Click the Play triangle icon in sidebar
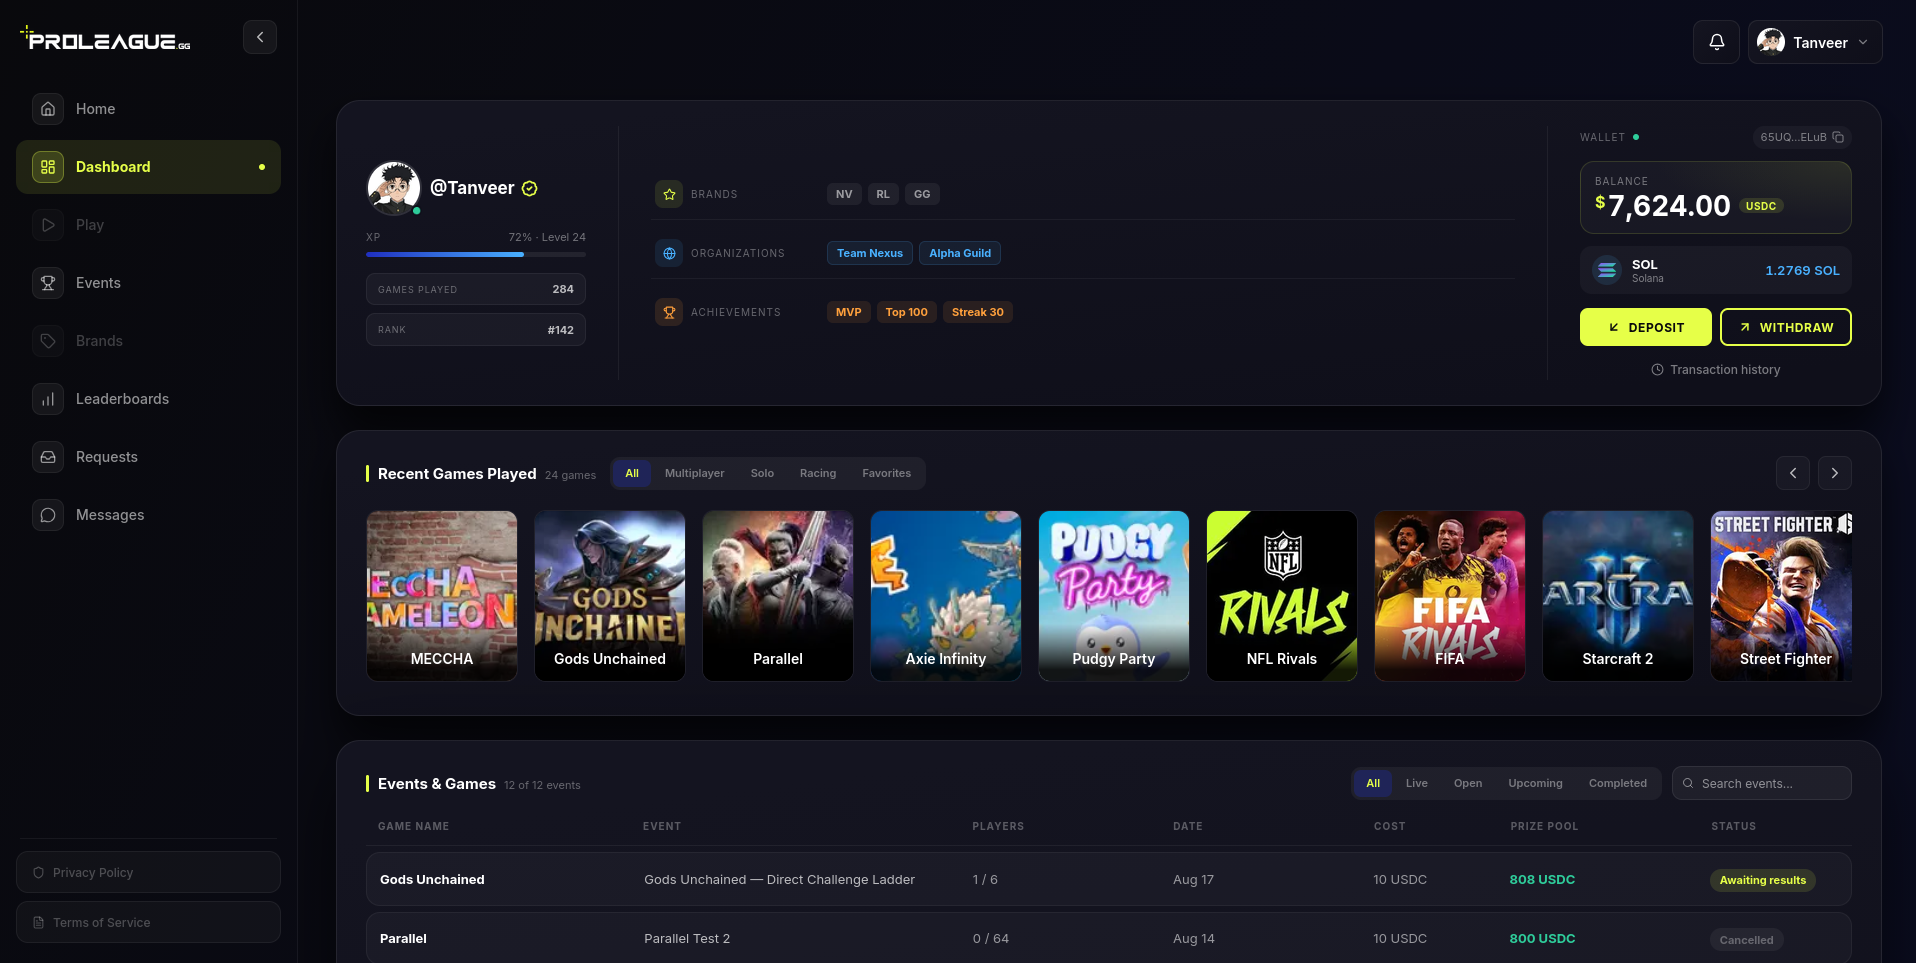This screenshot has height=963, width=1916. click(x=48, y=225)
